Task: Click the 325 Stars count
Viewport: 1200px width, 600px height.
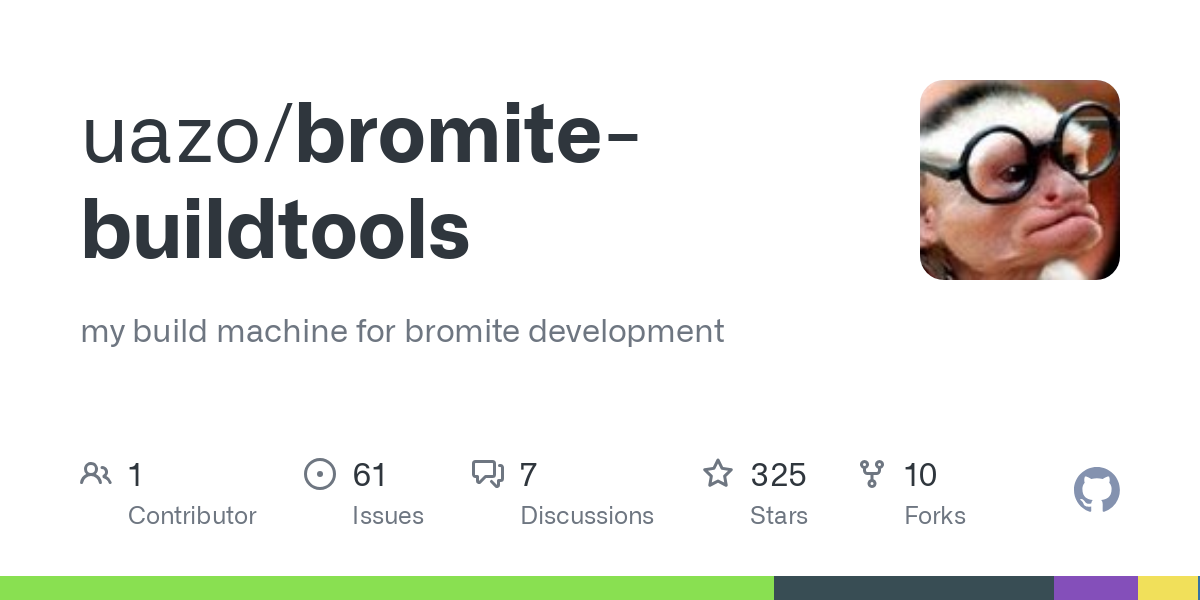Action: pyautogui.click(x=778, y=475)
